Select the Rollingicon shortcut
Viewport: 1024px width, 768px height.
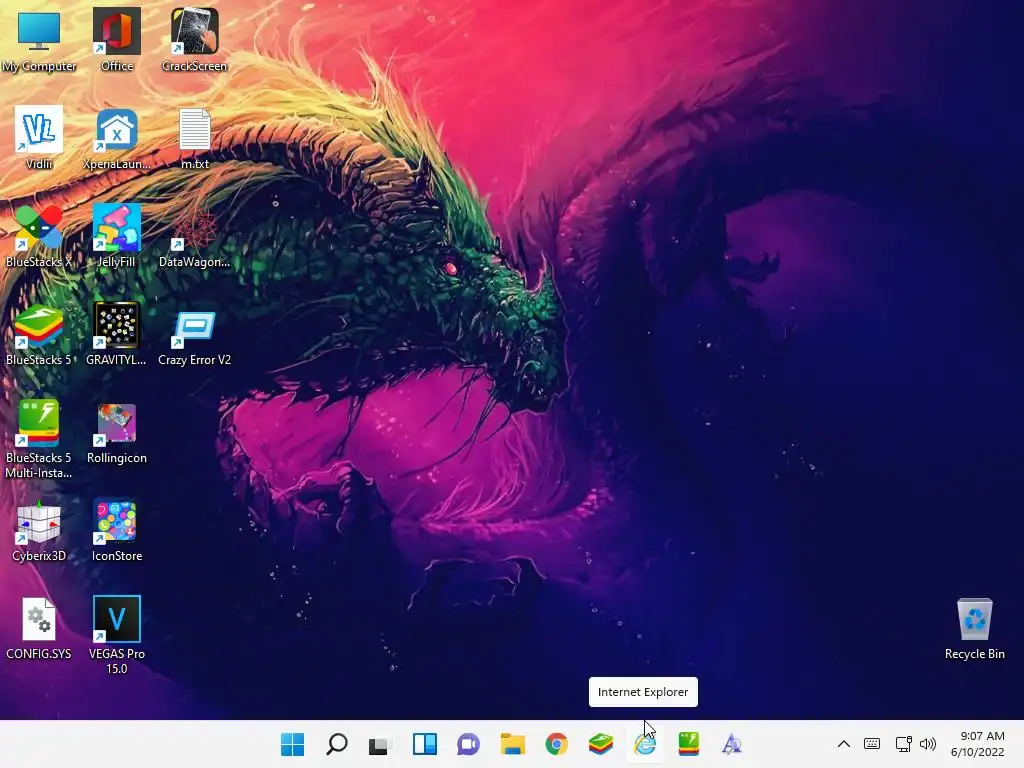(x=117, y=432)
